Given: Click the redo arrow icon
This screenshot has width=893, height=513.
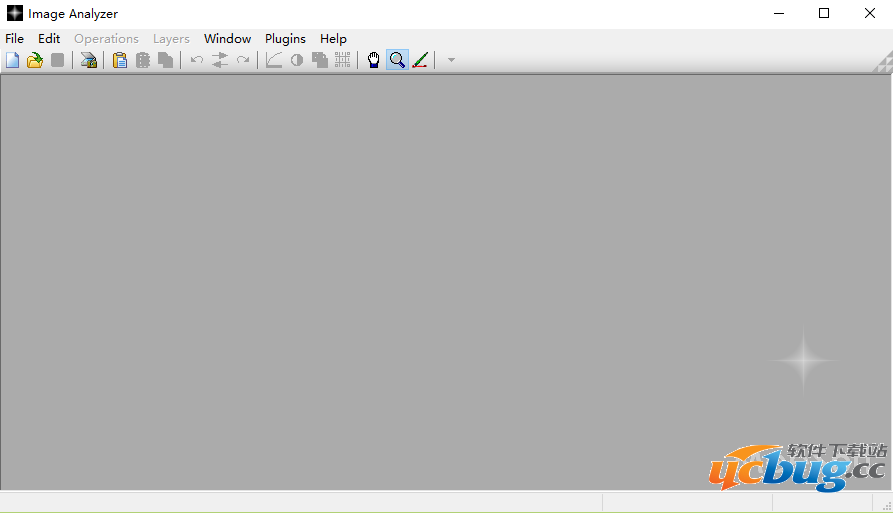Looking at the screenshot, I should (243, 60).
